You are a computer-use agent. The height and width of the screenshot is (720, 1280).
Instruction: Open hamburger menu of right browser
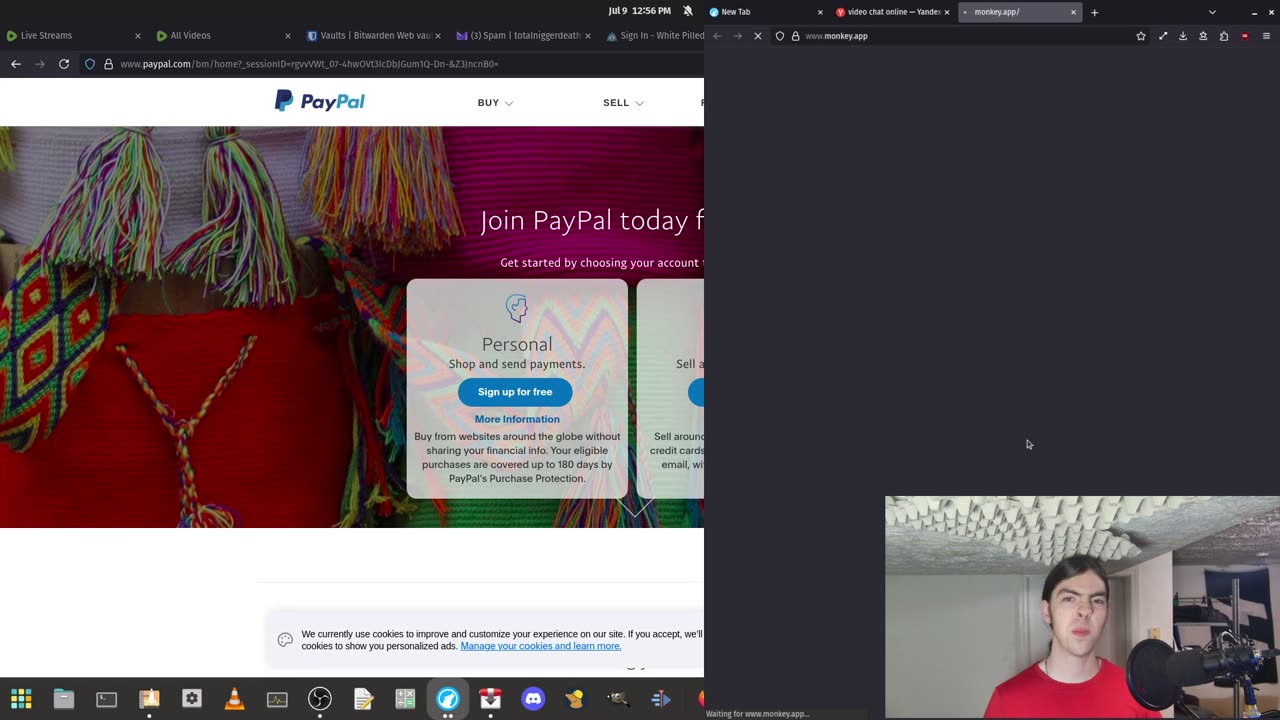[1266, 36]
